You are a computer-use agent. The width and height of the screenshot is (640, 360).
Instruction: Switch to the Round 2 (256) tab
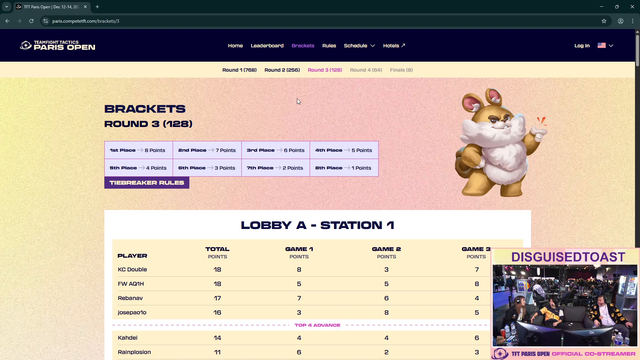click(282, 70)
